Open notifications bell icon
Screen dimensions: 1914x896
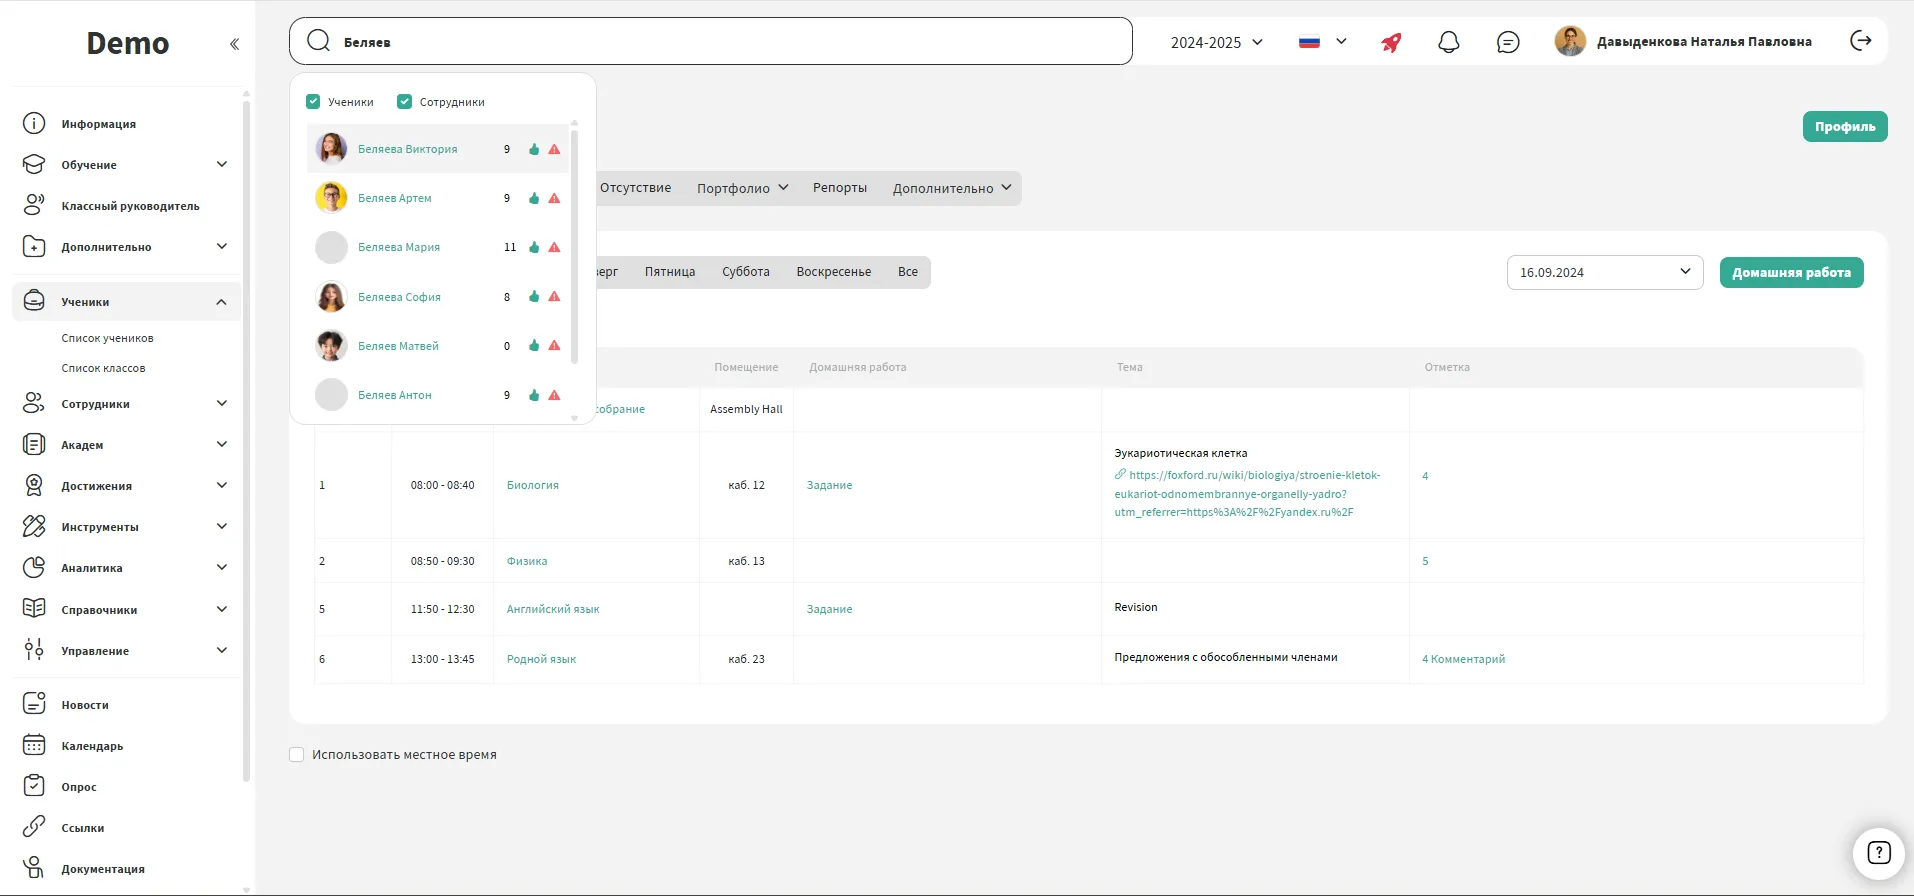point(1448,42)
